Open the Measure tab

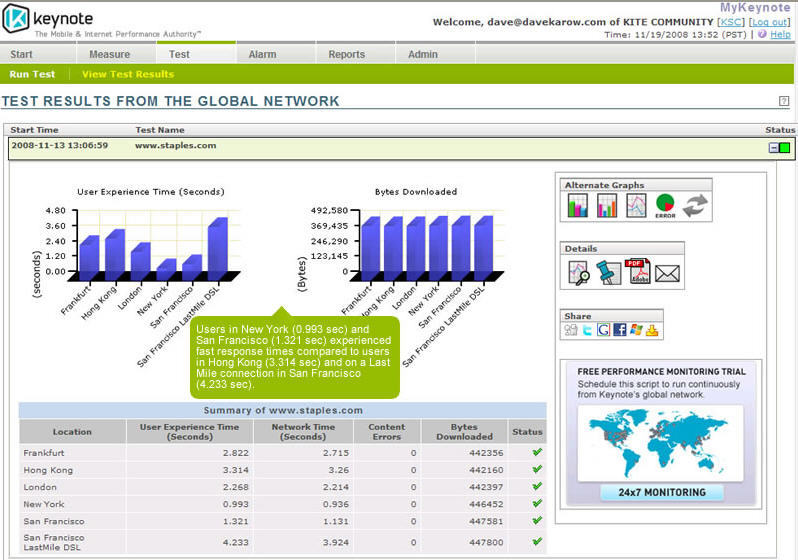[x=116, y=54]
